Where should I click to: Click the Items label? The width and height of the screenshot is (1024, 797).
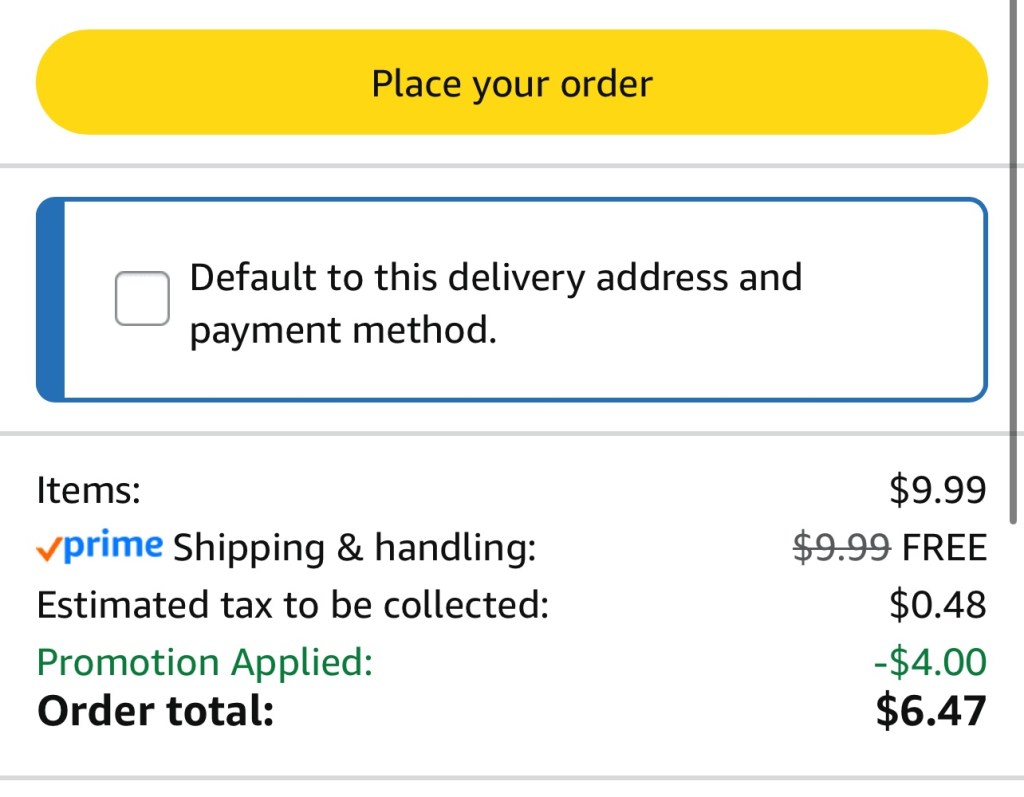coord(89,490)
